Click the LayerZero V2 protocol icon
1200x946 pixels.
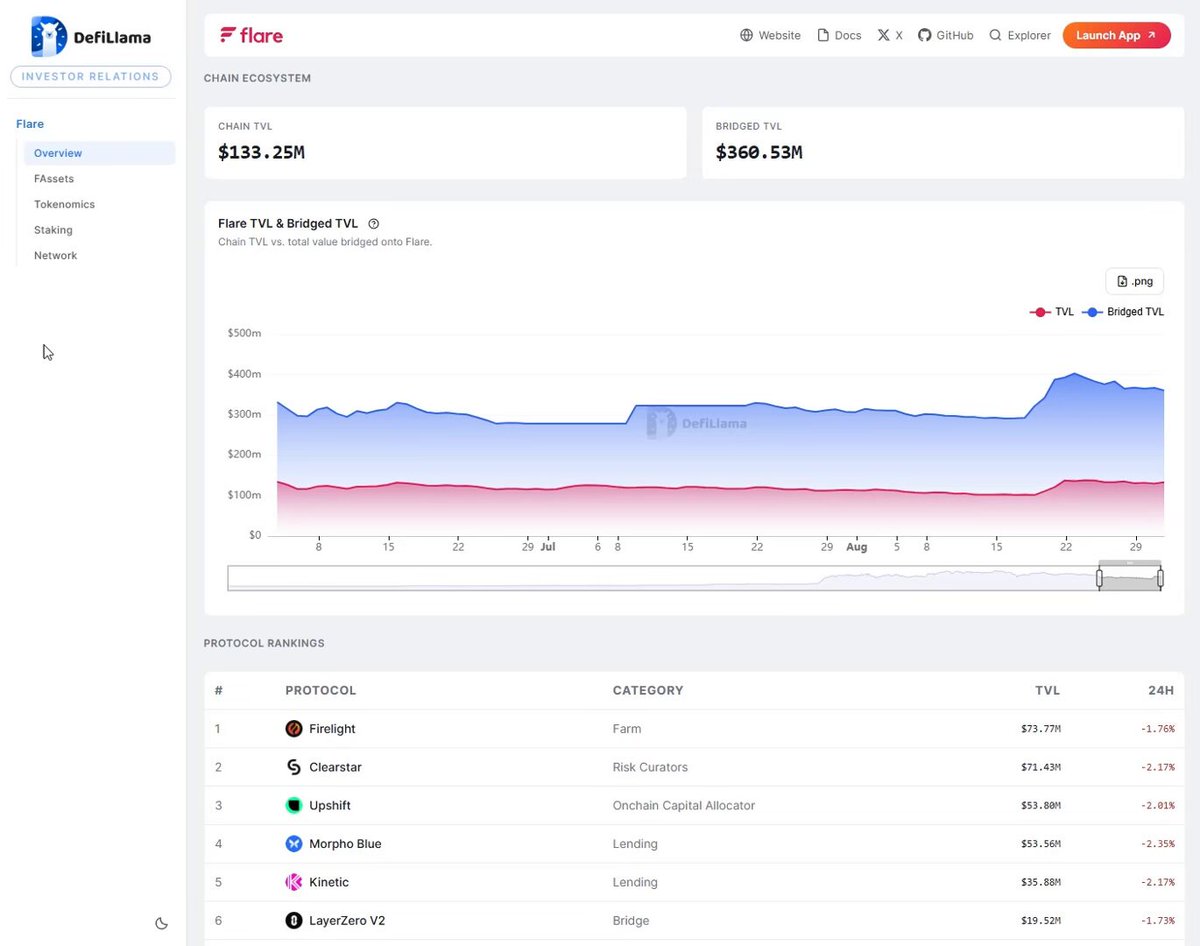pyautogui.click(x=293, y=920)
